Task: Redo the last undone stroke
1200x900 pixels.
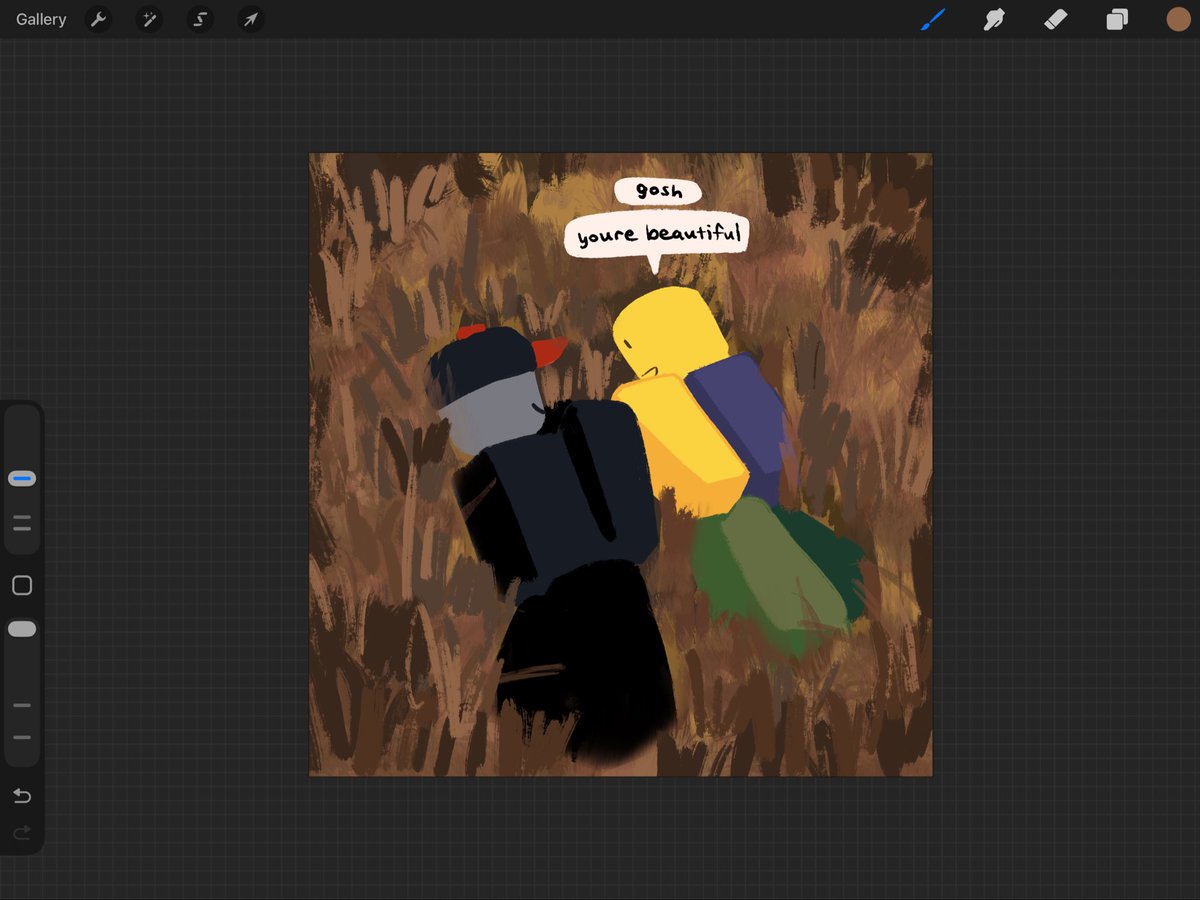Action: tap(22, 832)
